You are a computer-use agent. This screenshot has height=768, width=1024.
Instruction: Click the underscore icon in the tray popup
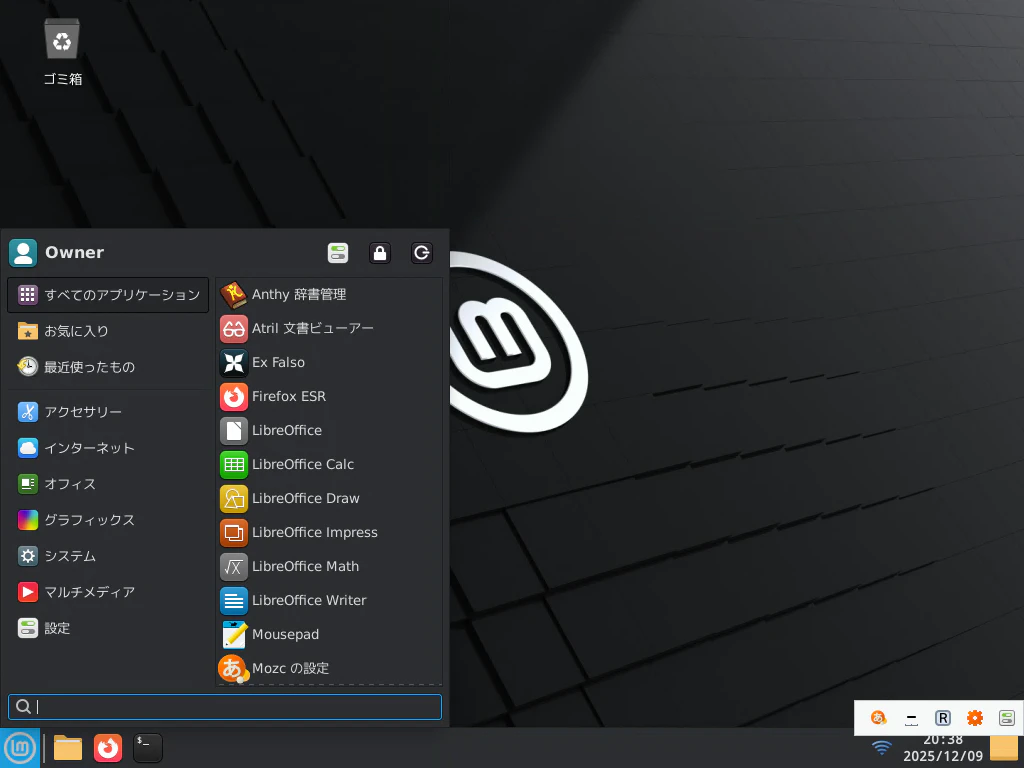[911, 718]
